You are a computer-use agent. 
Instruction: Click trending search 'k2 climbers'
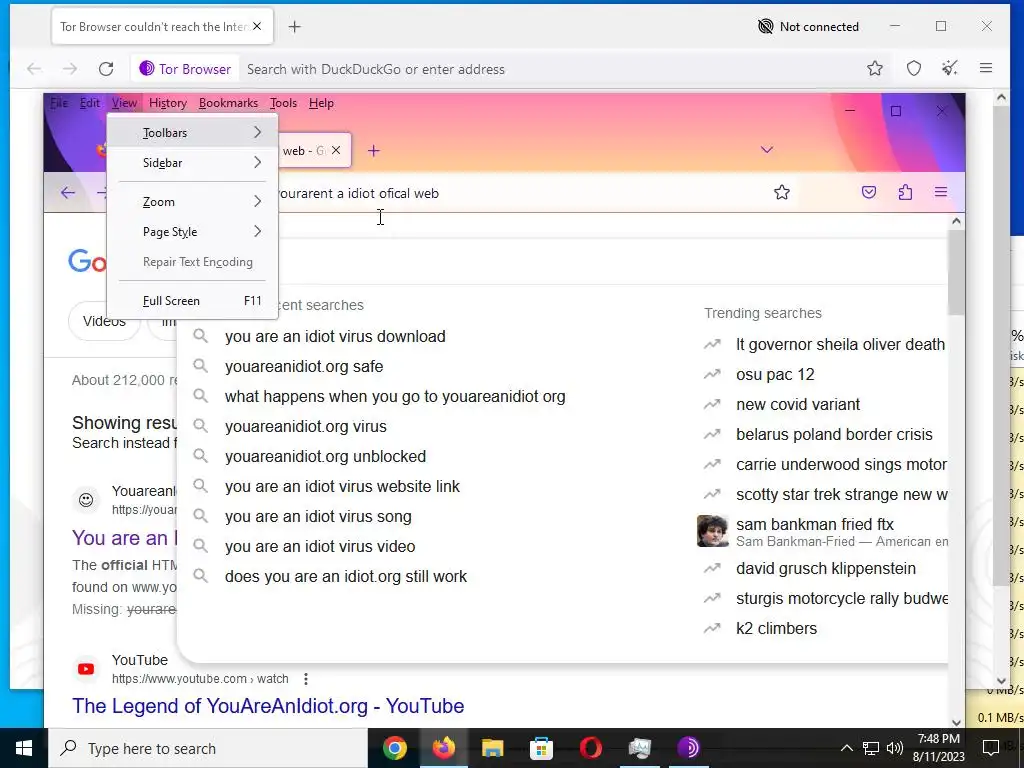(x=776, y=628)
